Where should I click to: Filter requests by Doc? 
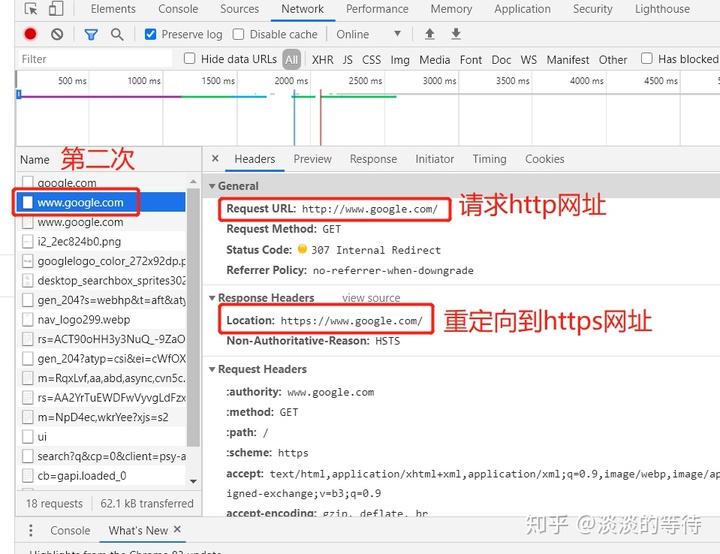pyautogui.click(x=501, y=60)
